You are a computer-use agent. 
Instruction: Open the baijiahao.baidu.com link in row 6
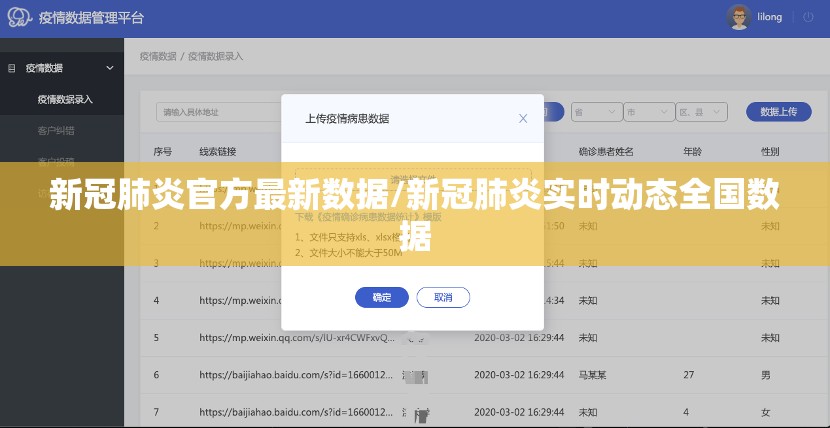click(x=296, y=375)
